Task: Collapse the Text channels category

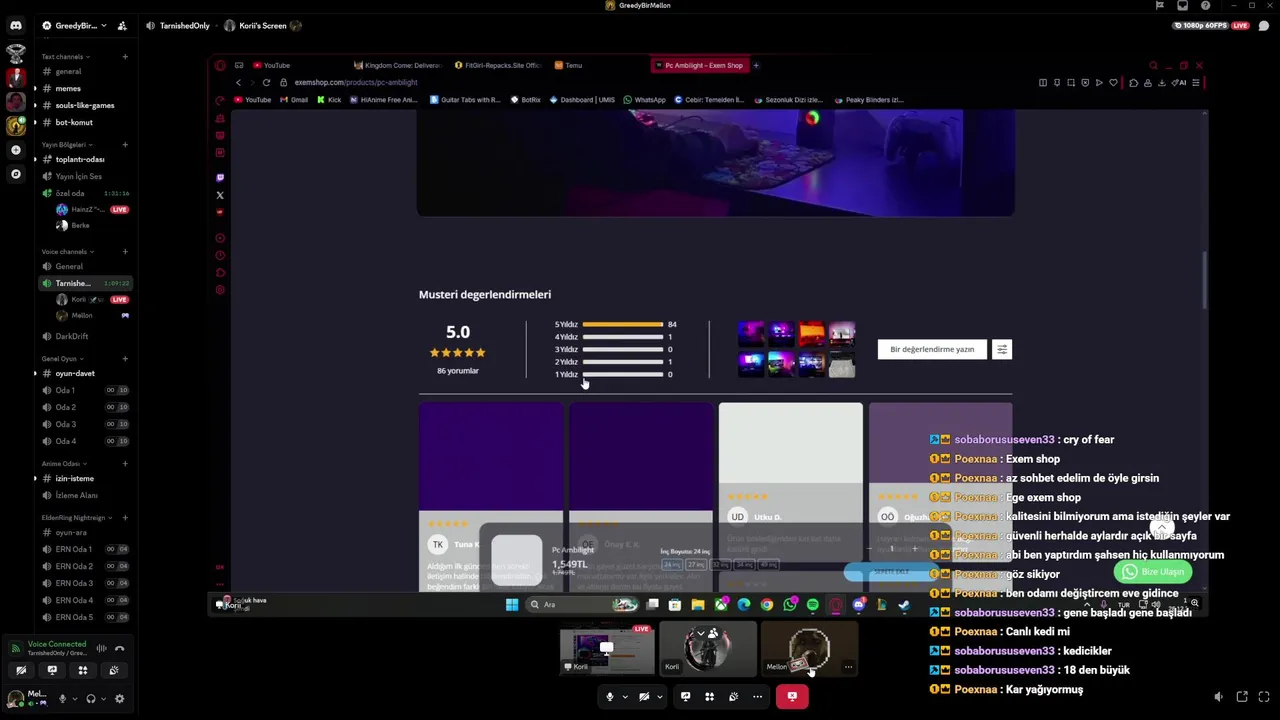Action: pos(65,56)
